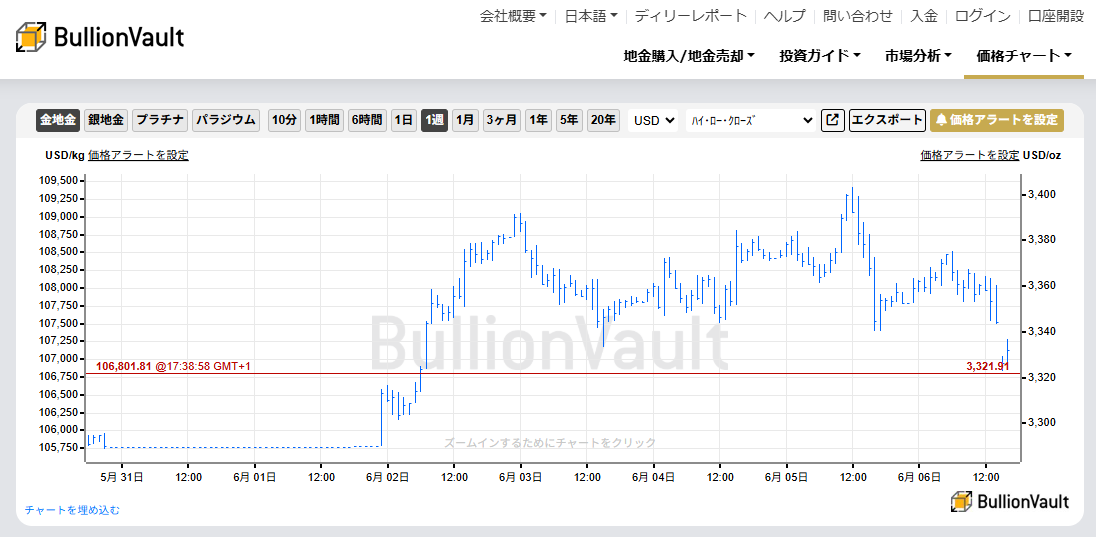Set time range to 6時間
1096x537 pixels.
click(367, 120)
